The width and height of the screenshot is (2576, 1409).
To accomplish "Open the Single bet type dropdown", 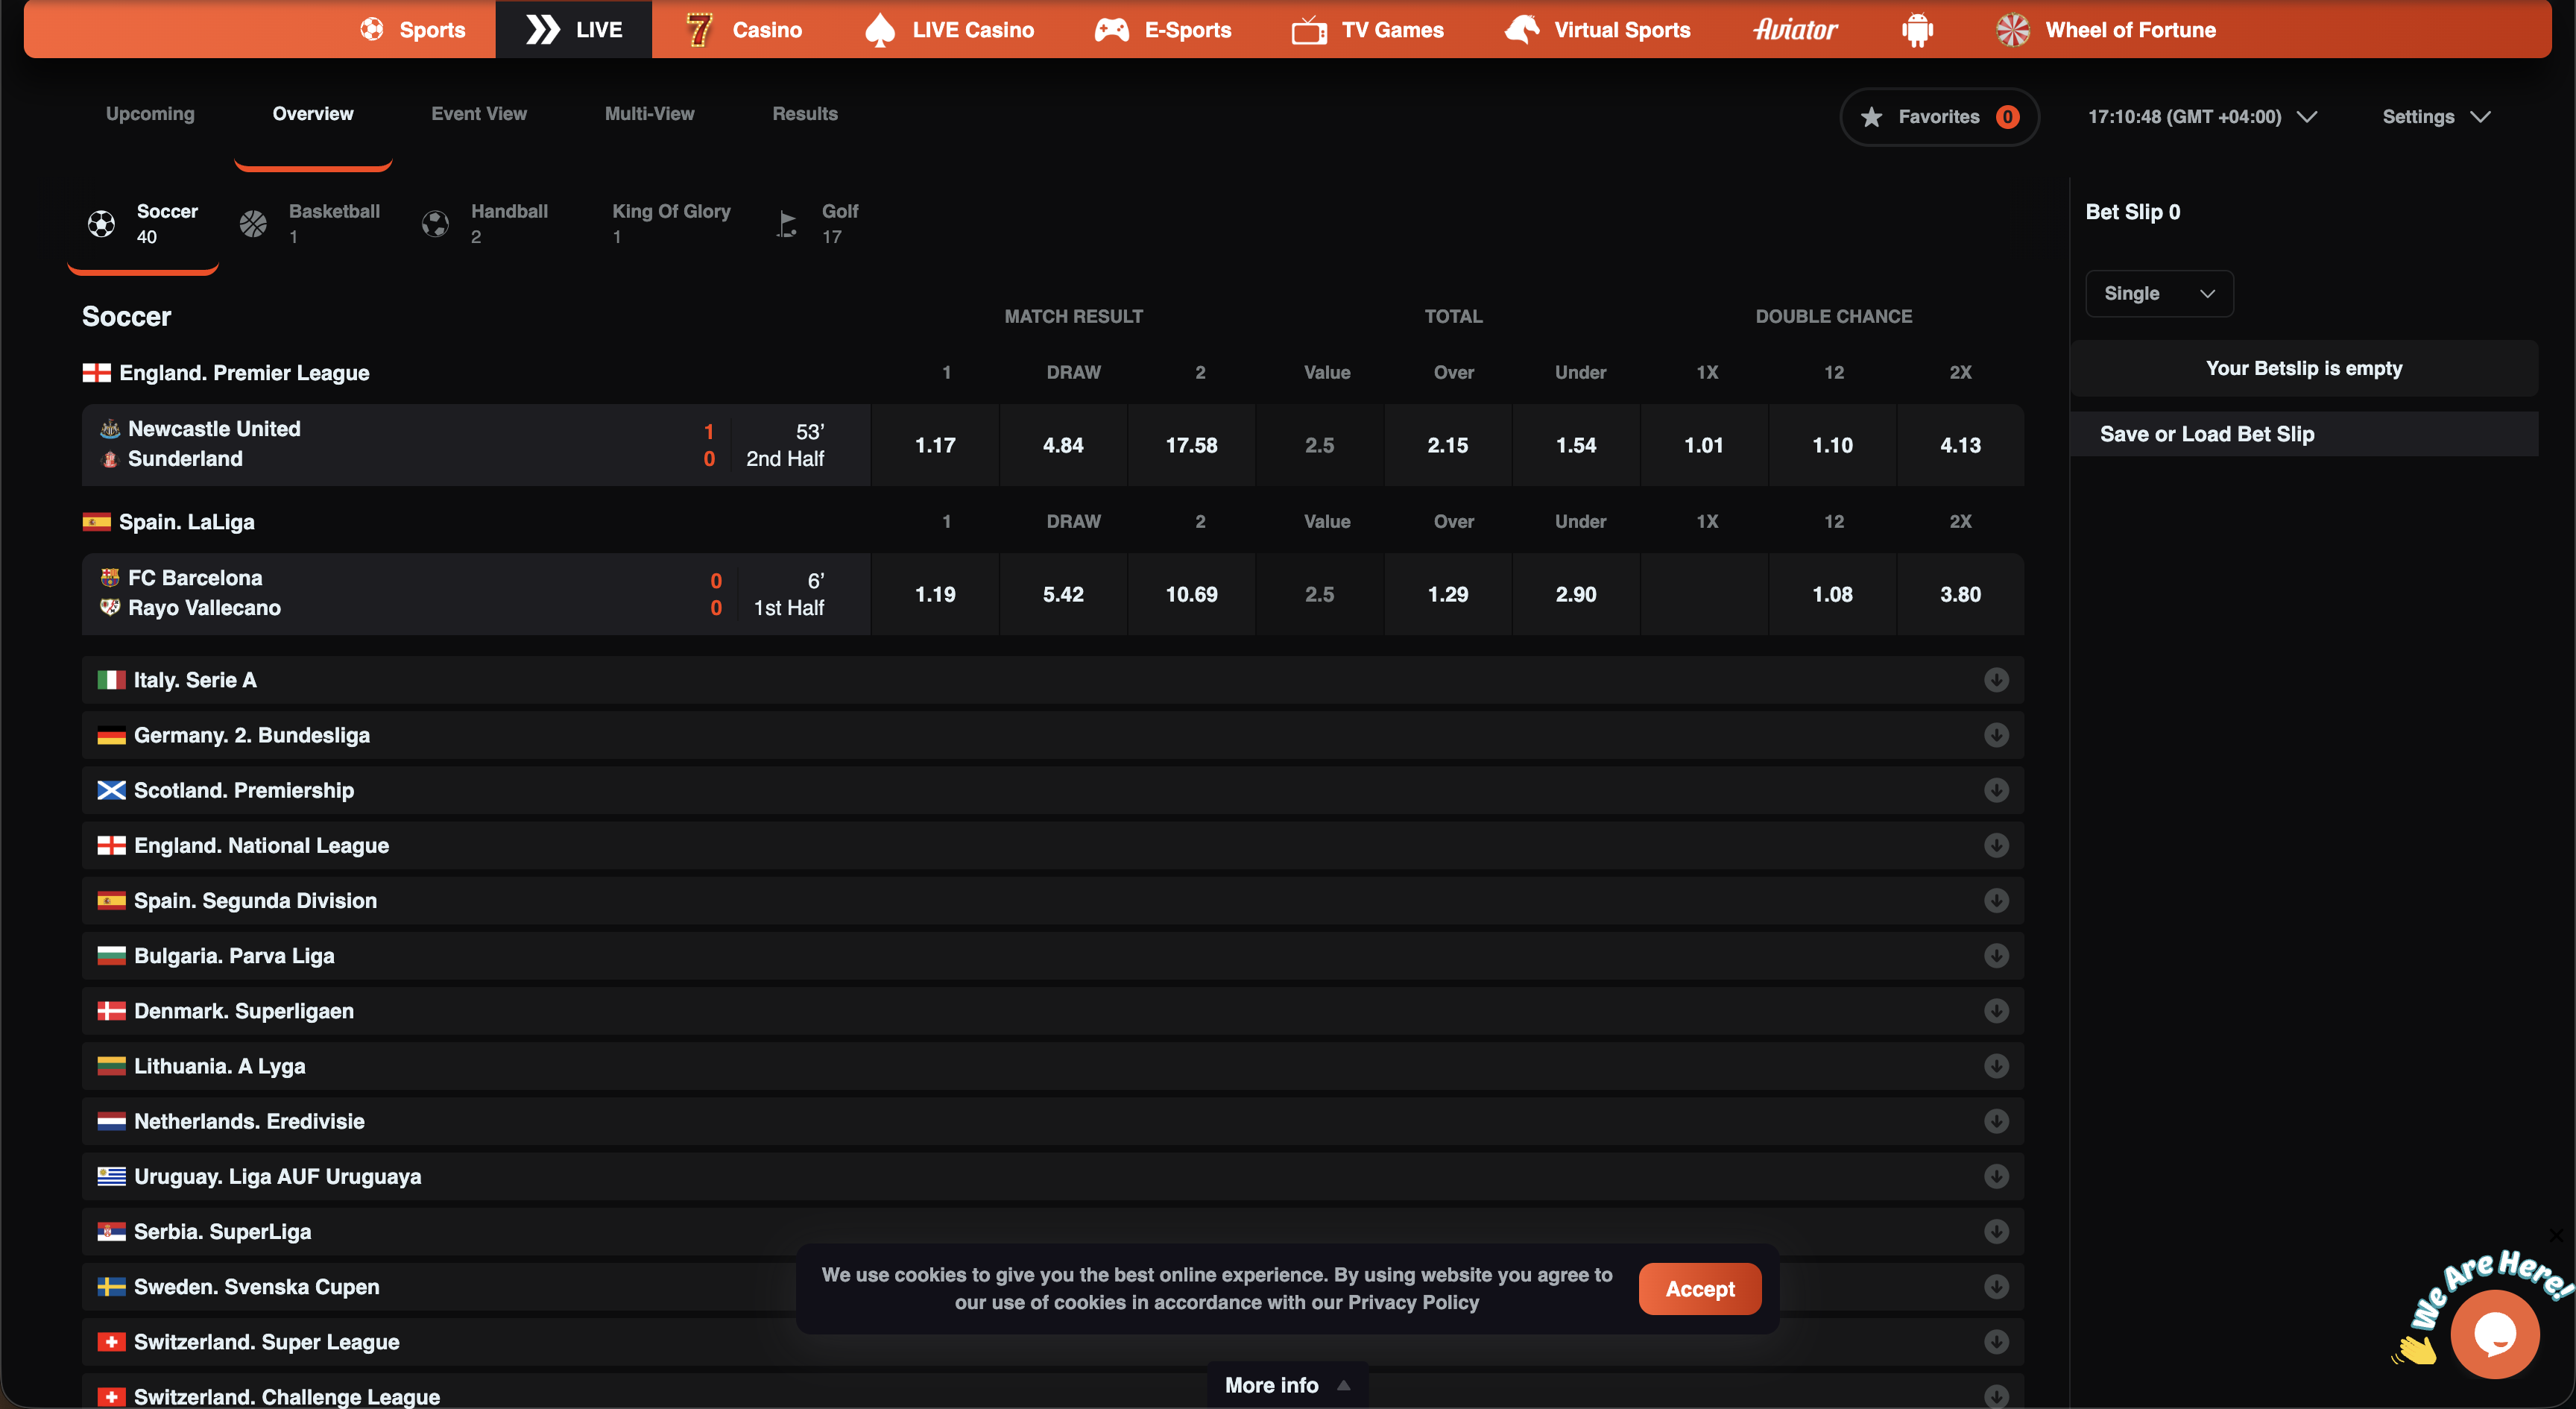I will tap(2159, 293).
